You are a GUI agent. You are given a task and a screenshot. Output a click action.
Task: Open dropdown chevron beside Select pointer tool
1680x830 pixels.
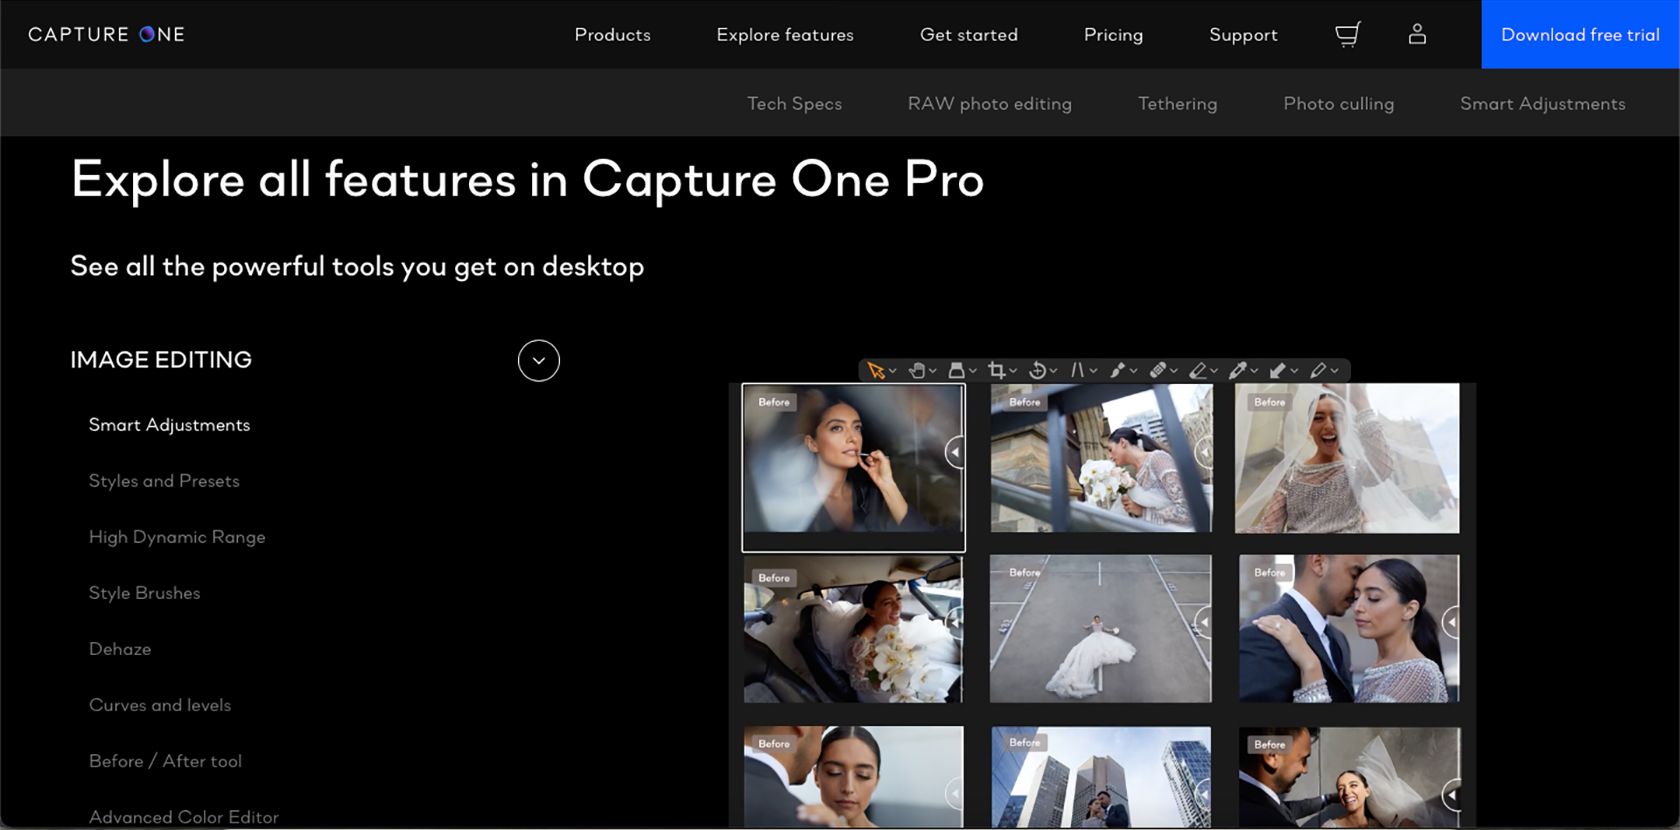tap(893, 372)
